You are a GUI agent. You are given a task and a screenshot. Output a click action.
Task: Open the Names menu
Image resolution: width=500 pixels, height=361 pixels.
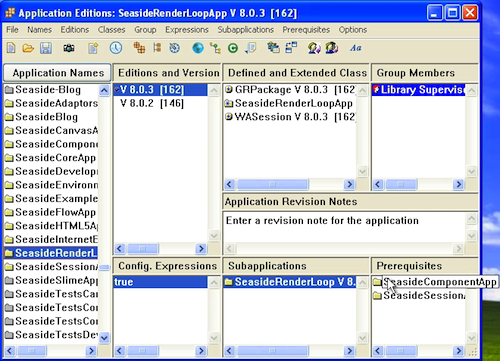[39, 30]
